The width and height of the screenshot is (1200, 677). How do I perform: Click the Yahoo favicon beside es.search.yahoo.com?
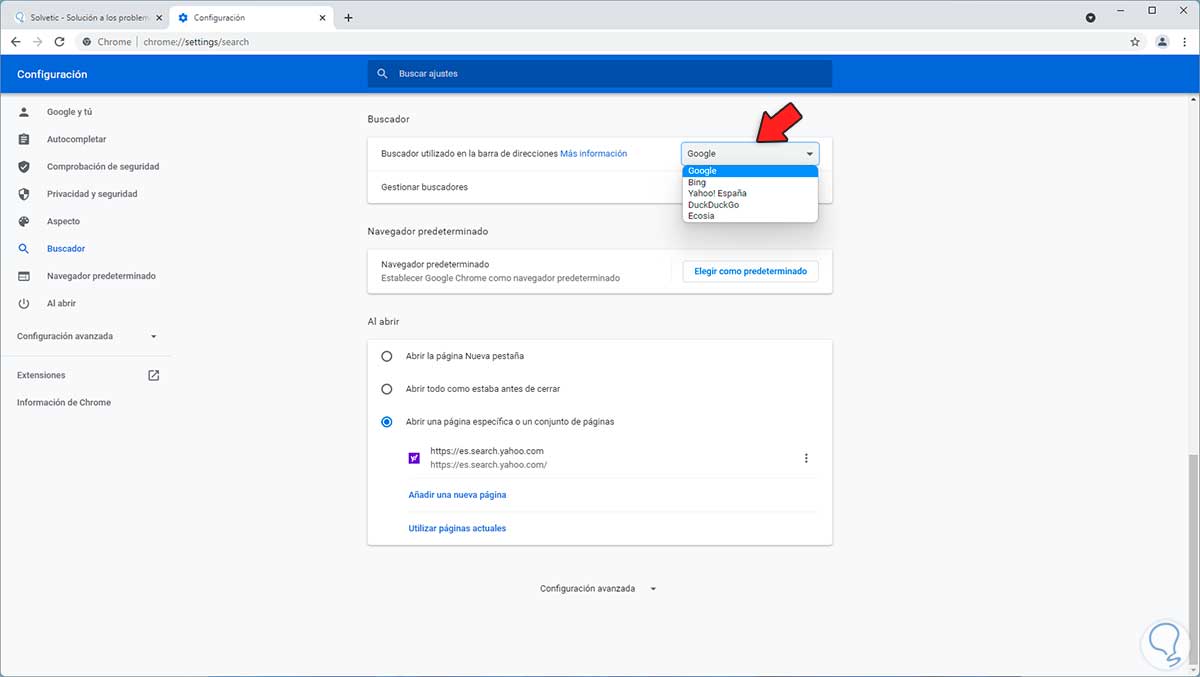[x=414, y=458]
